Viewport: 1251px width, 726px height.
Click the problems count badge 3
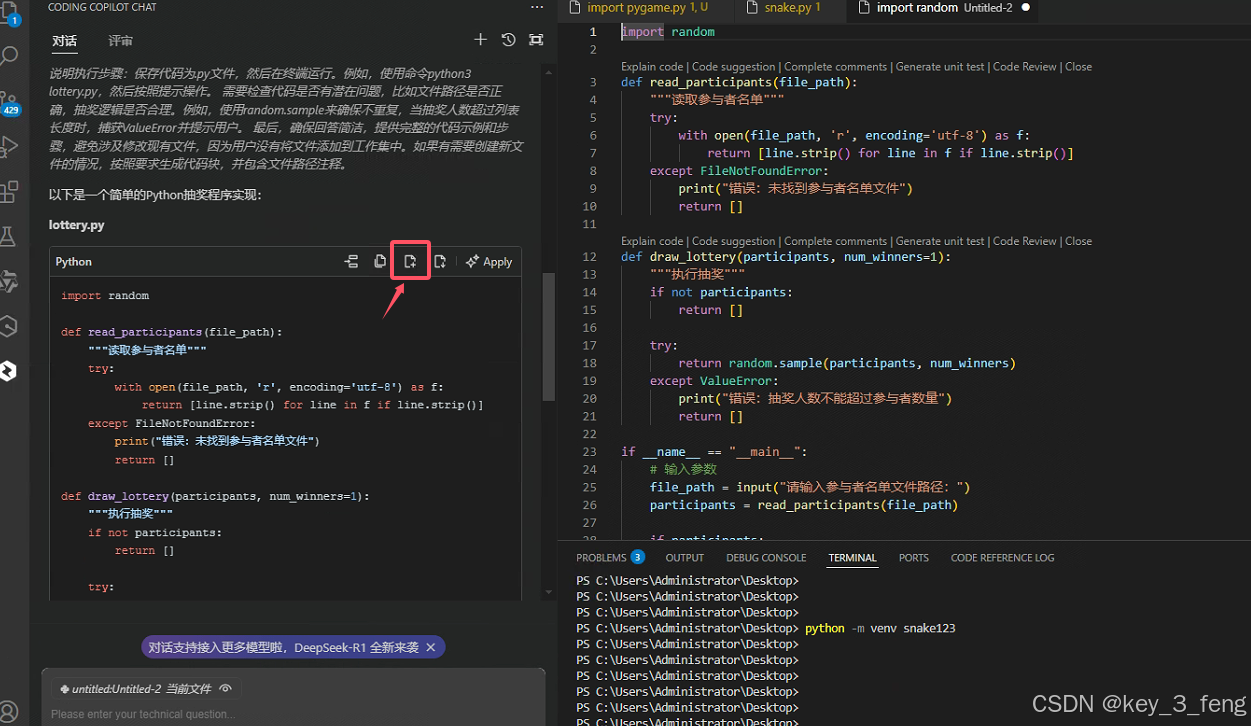(x=637, y=558)
